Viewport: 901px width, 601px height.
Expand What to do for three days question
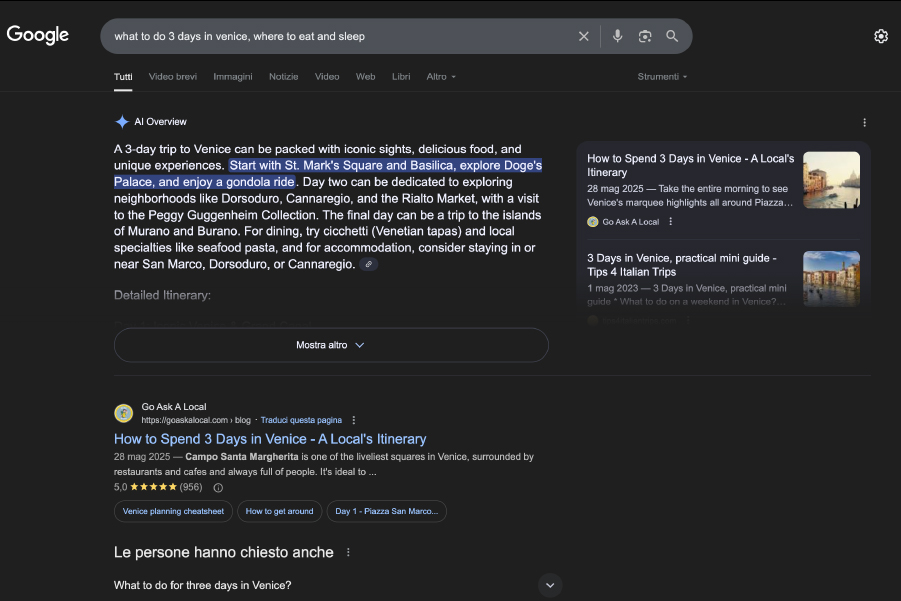(x=337, y=585)
